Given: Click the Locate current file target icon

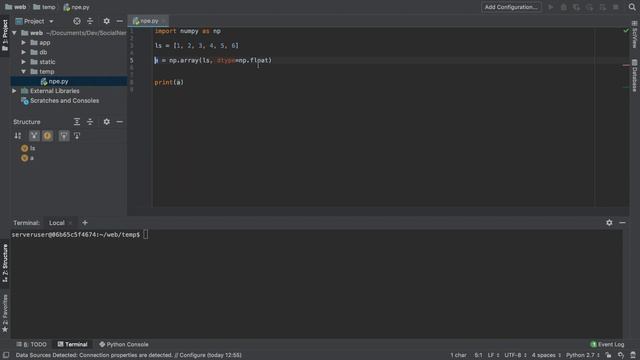Looking at the screenshot, I should (x=77, y=21).
